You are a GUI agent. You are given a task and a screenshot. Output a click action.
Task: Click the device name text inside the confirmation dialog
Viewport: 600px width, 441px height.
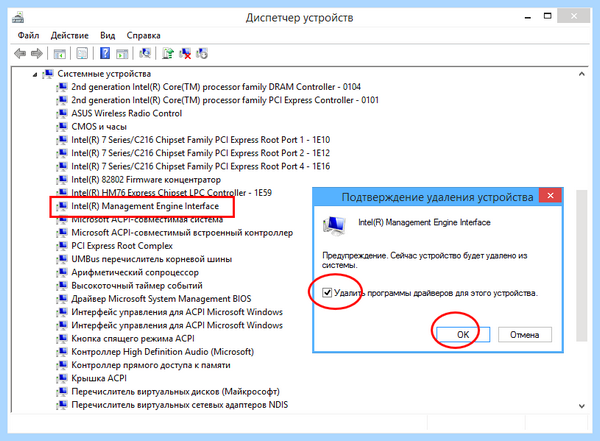pos(424,222)
